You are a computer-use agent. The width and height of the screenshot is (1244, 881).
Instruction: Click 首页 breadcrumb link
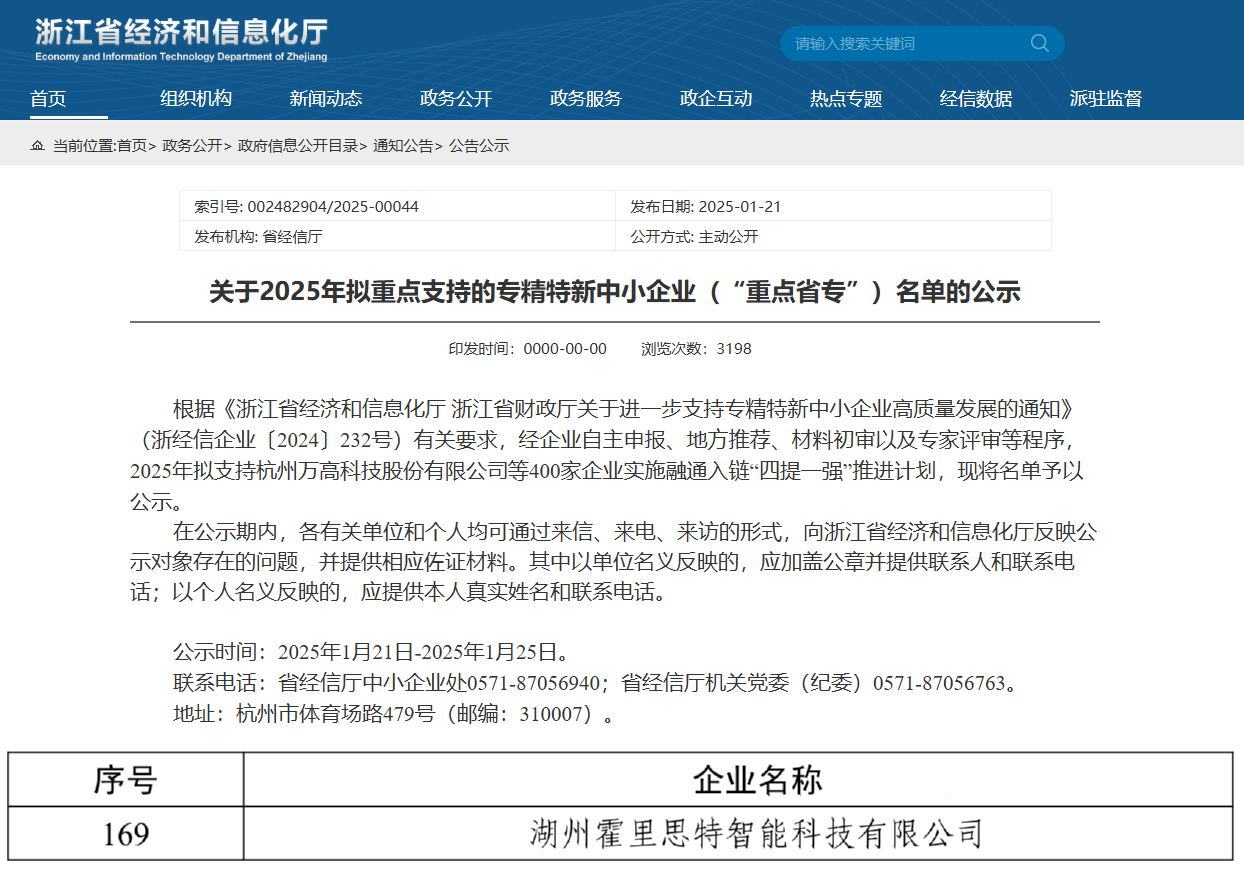[131, 146]
